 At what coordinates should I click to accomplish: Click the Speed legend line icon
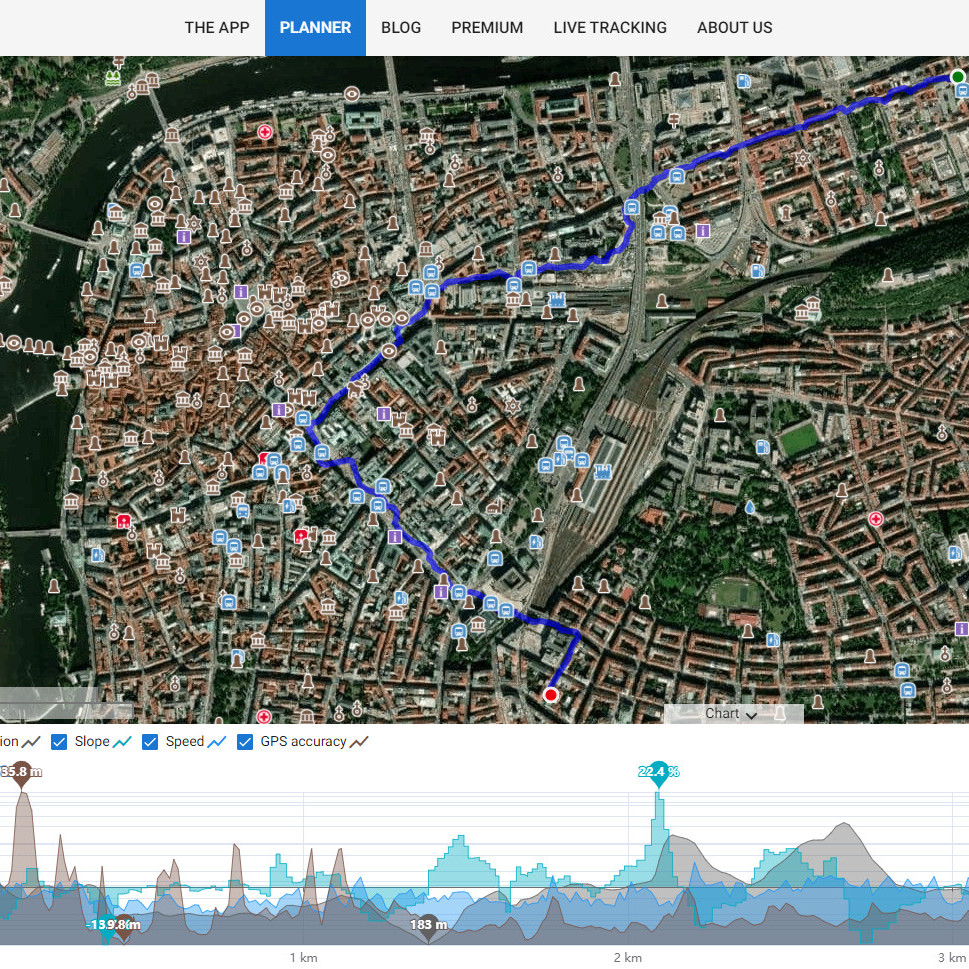[x=216, y=742]
